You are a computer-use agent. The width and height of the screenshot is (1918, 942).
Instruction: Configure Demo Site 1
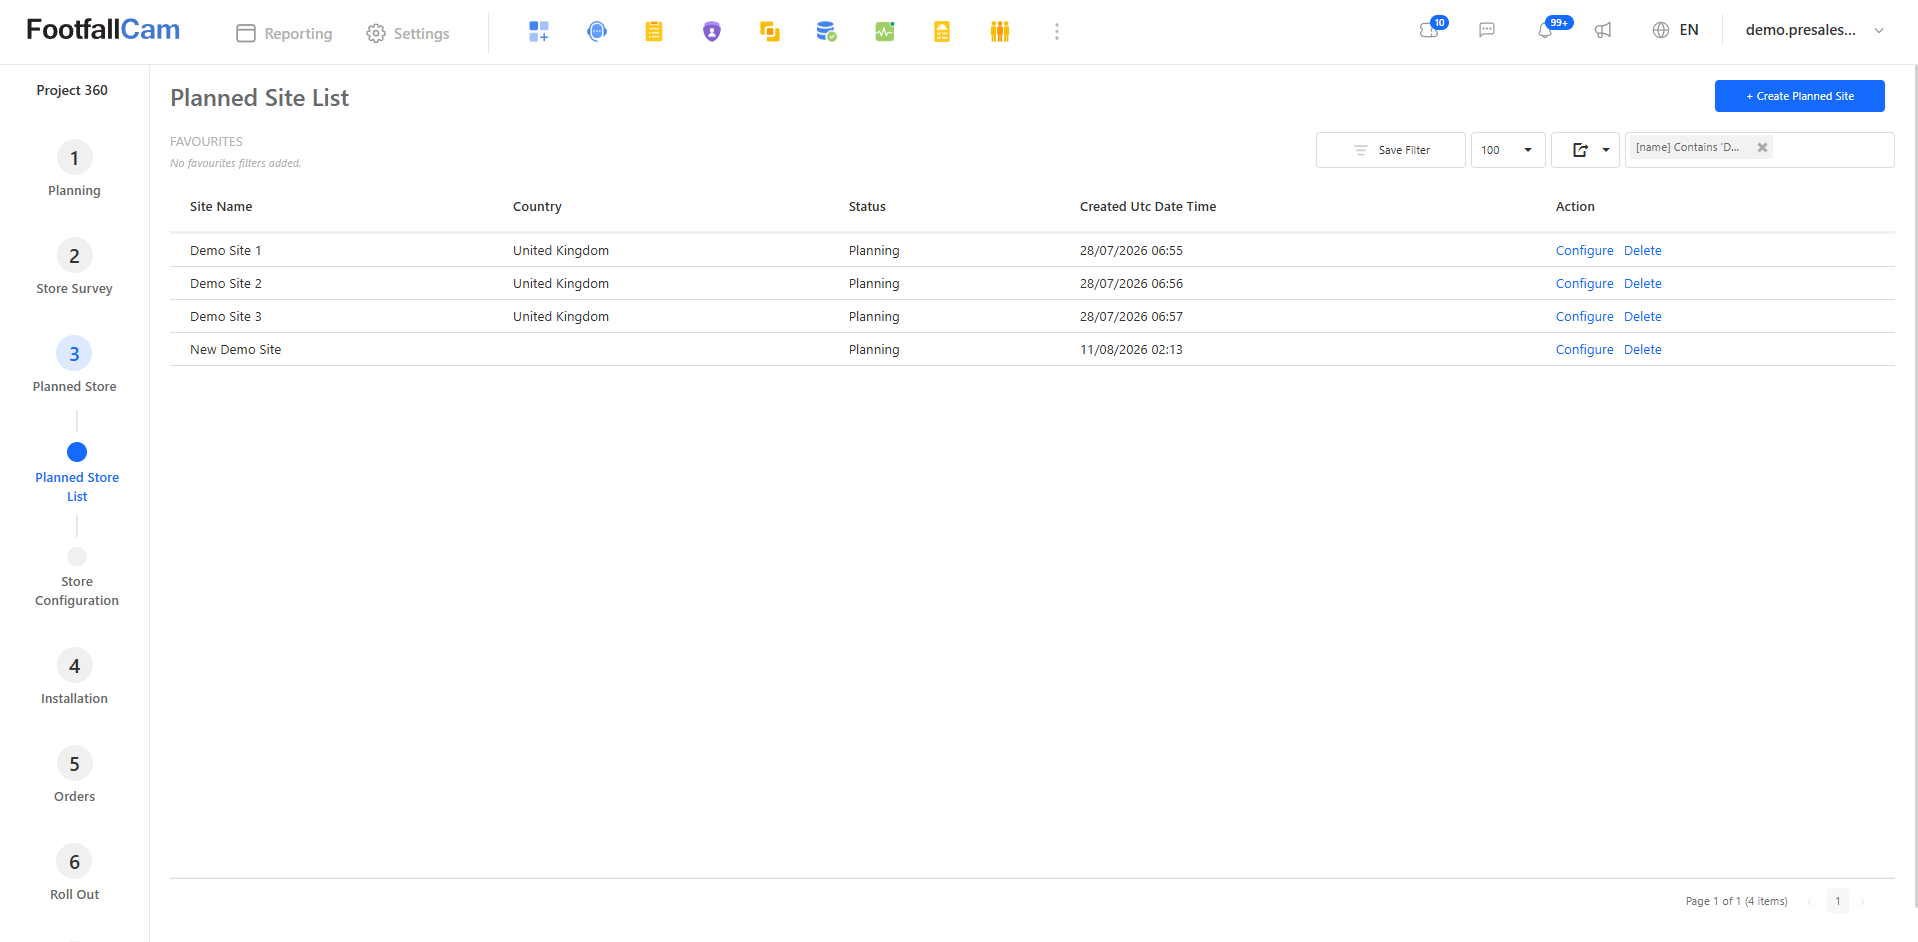[x=1584, y=251]
